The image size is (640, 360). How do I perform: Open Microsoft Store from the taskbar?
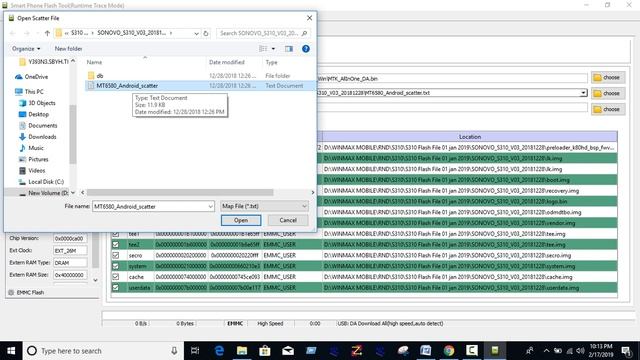265,351
